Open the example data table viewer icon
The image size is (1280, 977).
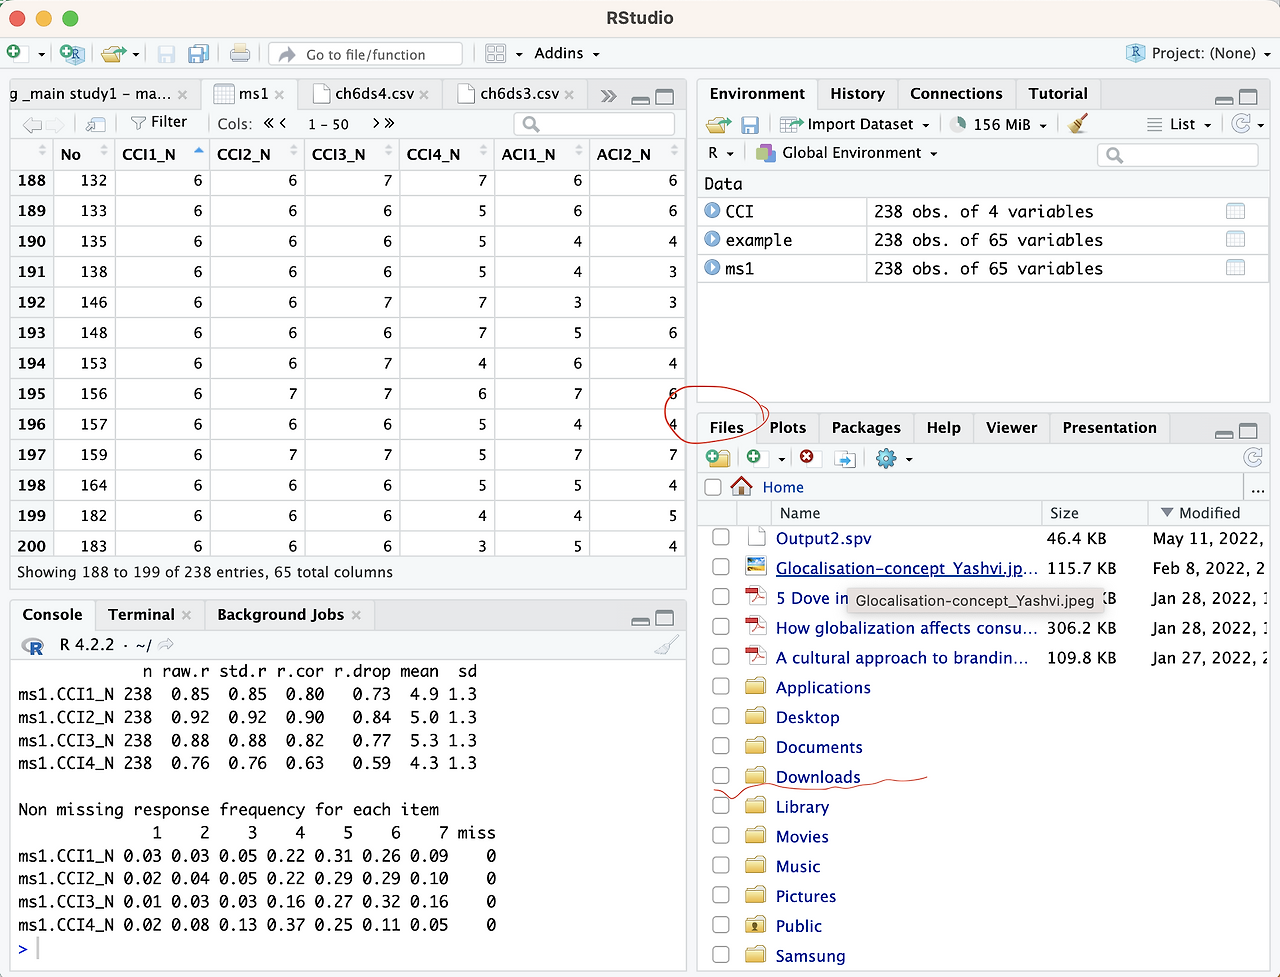pos(1236,239)
